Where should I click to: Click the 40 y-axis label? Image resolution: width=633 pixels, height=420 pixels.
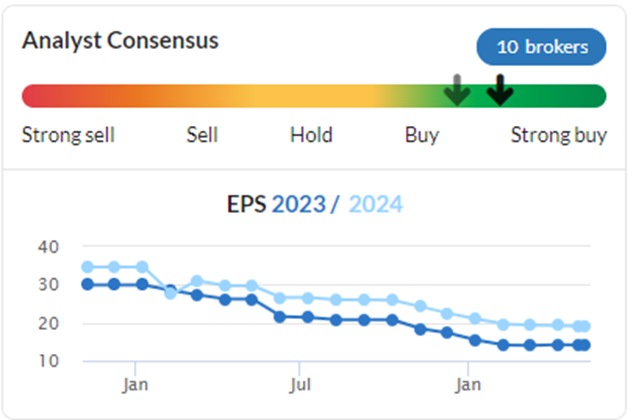coord(48,247)
